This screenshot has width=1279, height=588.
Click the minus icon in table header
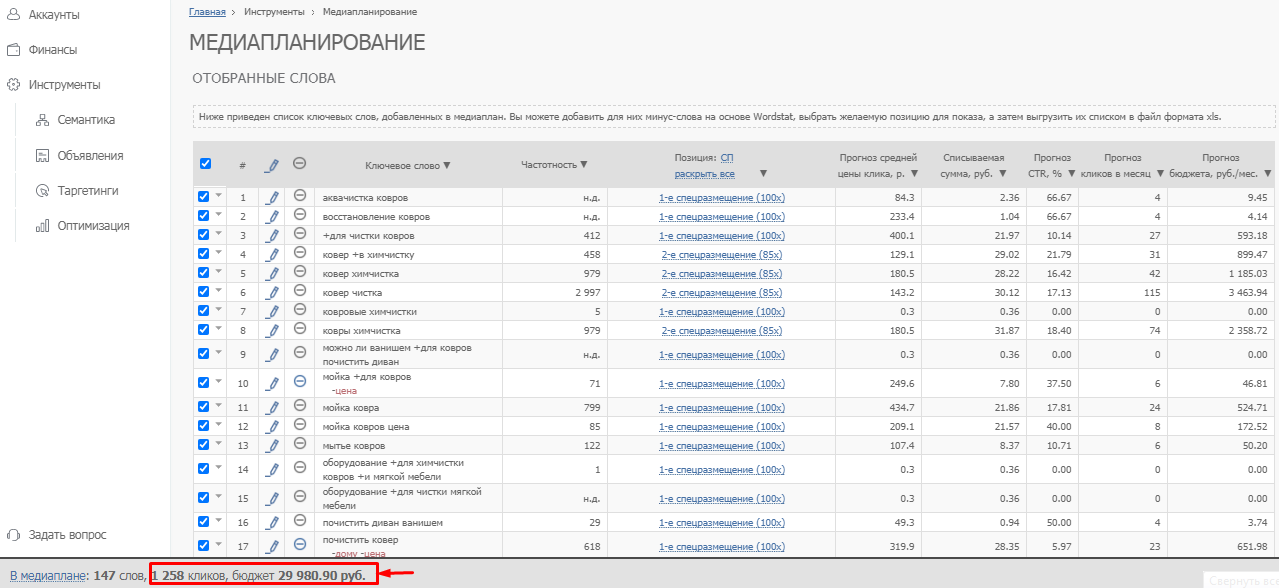(x=299, y=164)
